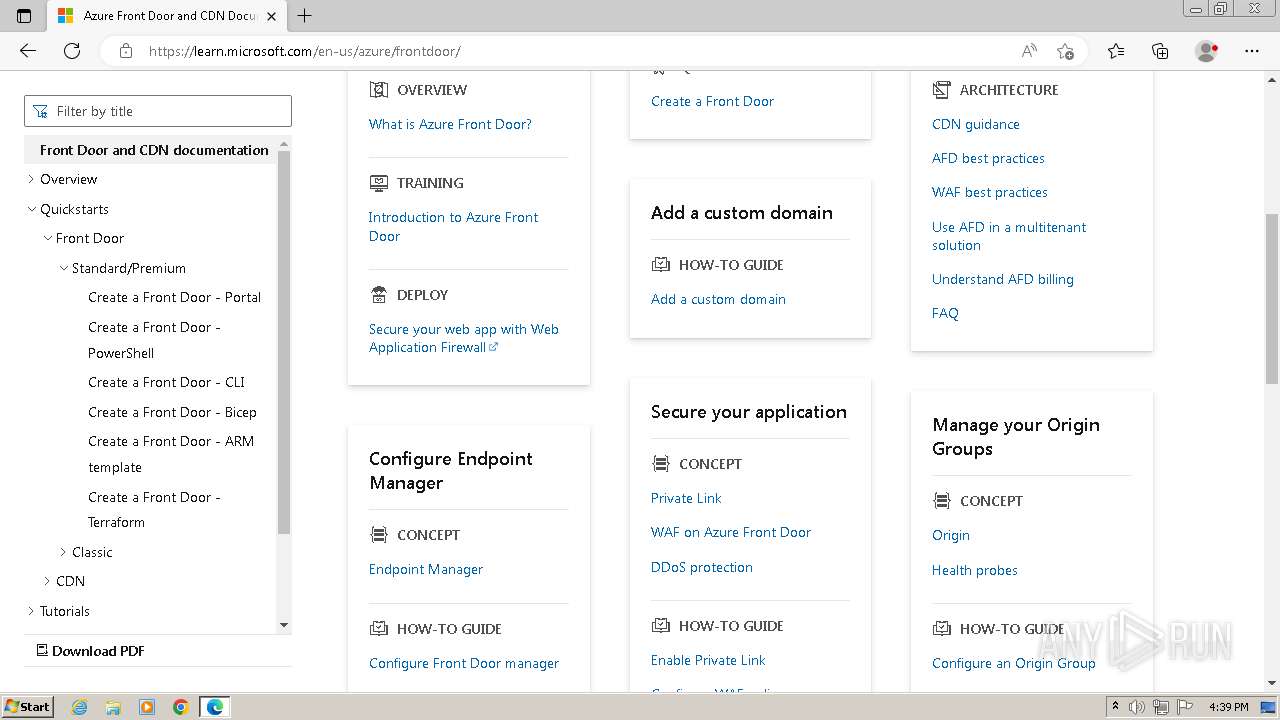The height and width of the screenshot is (720, 1280).
Task: Open the Private Link concept link
Action: (x=686, y=498)
